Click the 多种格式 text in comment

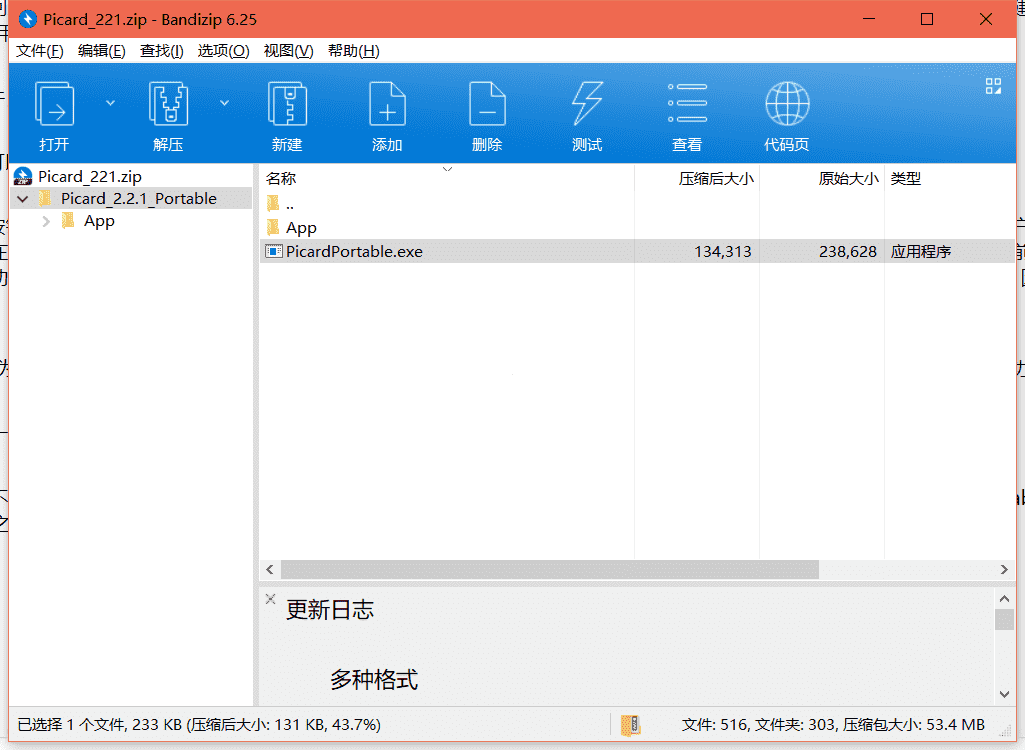tap(374, 680)
